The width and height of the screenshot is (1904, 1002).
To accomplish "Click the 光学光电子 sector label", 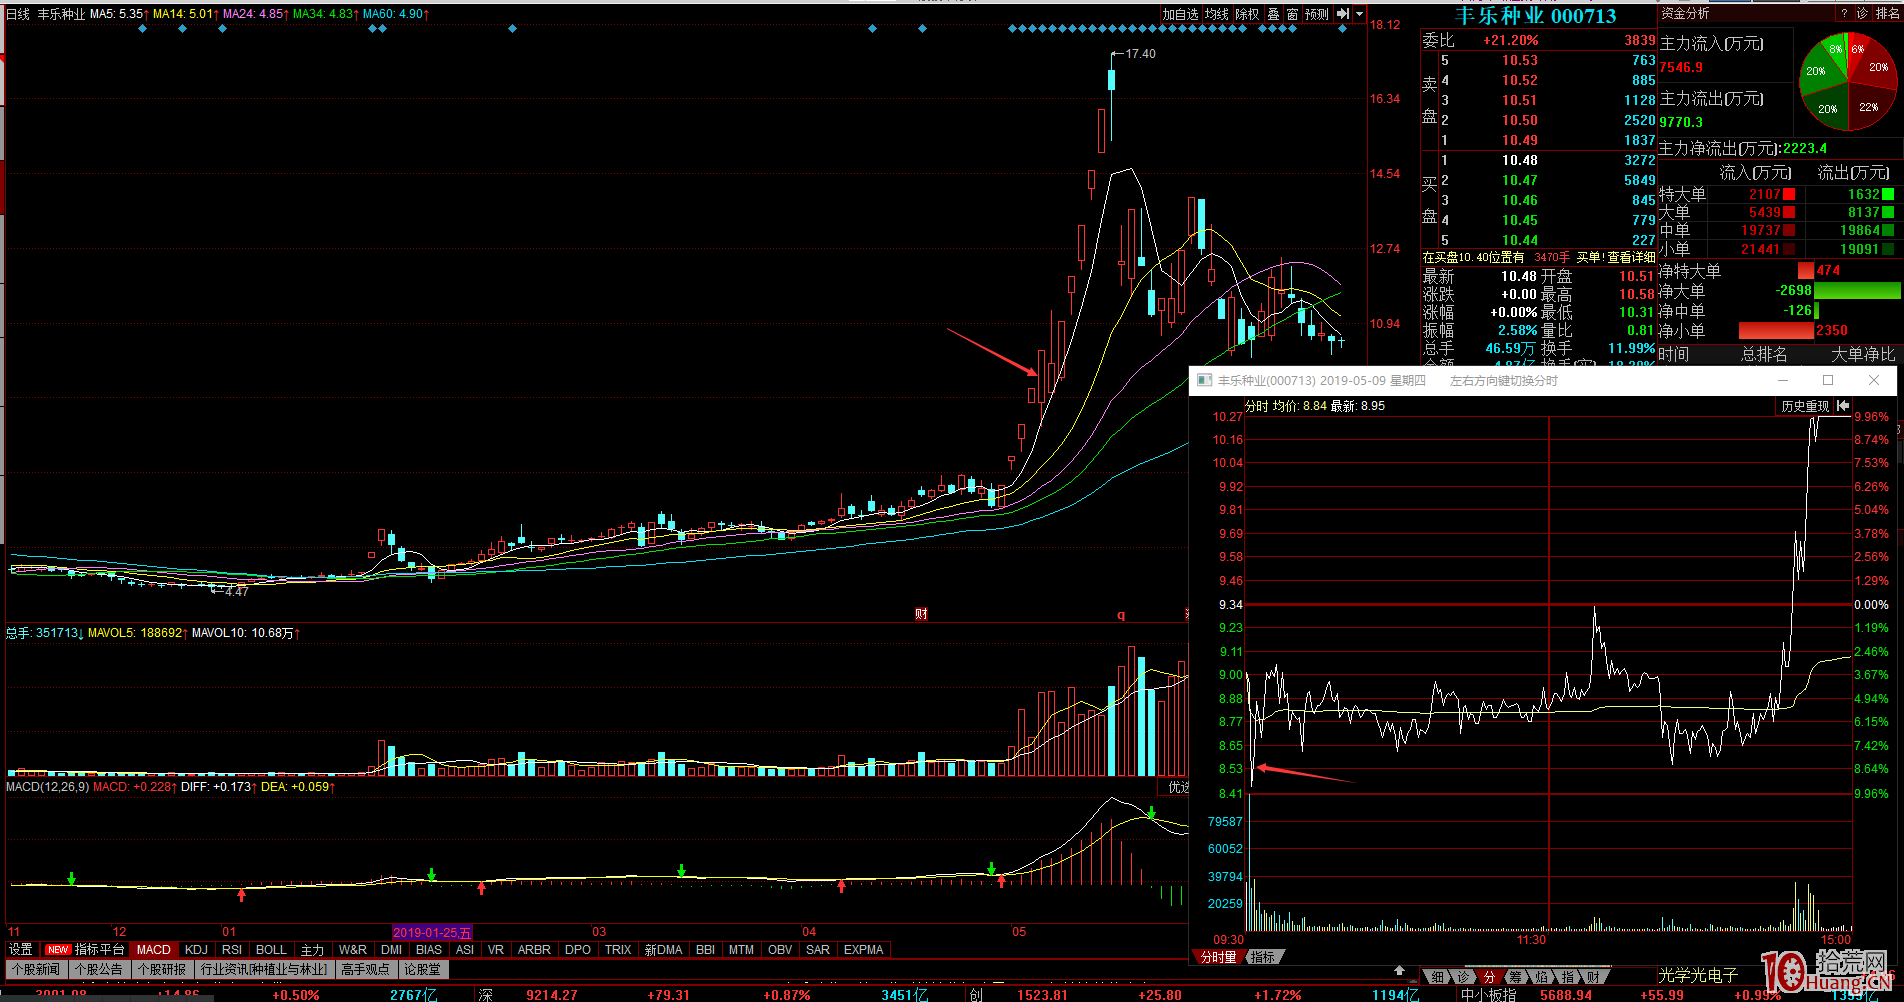I will (x=1698, y=975).
